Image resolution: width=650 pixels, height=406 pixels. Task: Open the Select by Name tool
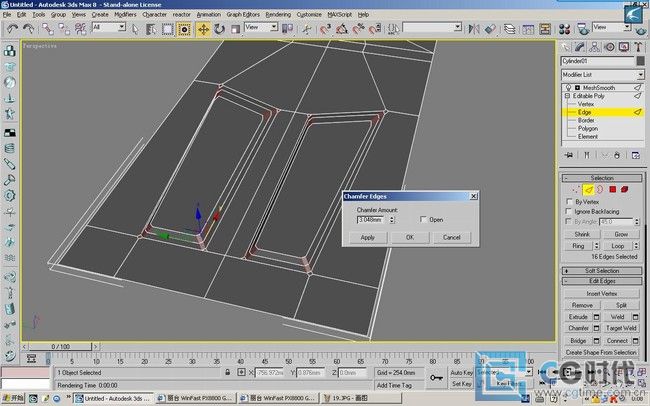tap(151, 29)
